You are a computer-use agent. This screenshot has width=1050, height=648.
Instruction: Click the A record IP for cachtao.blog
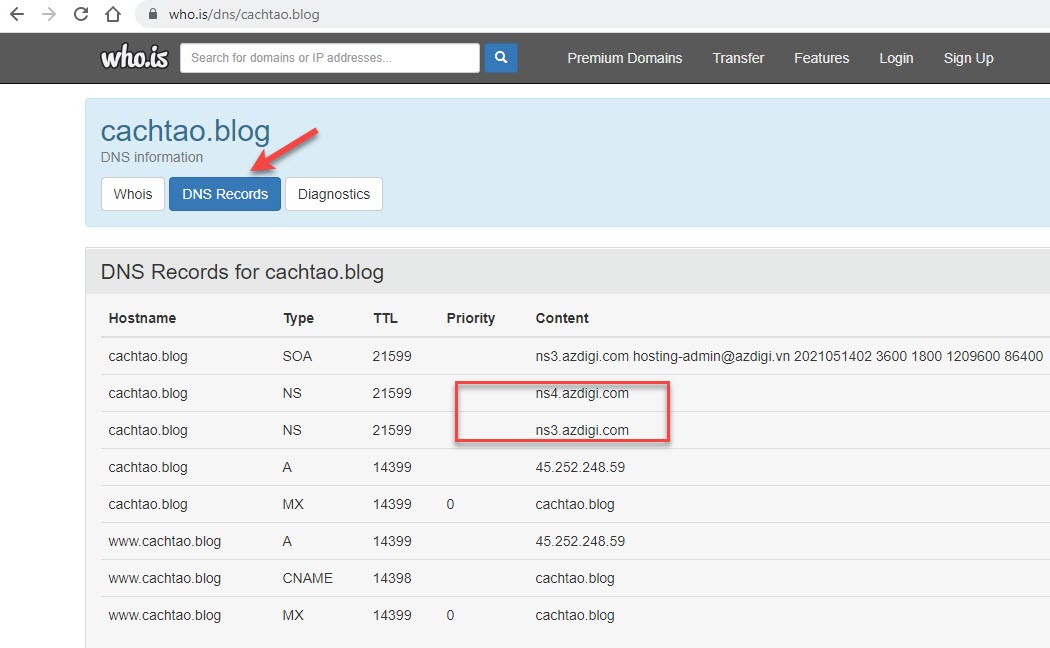point(580,467)
